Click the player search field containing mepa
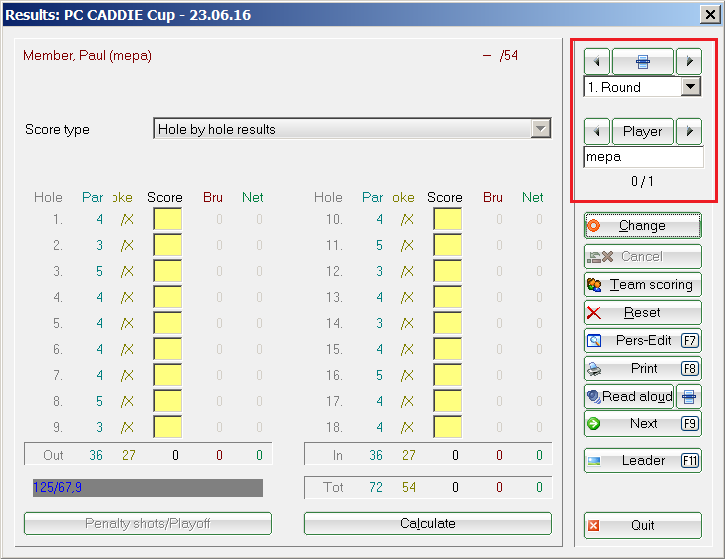Image resolution: width=725 pixels, height=559 pixels. tap(643, 157)
